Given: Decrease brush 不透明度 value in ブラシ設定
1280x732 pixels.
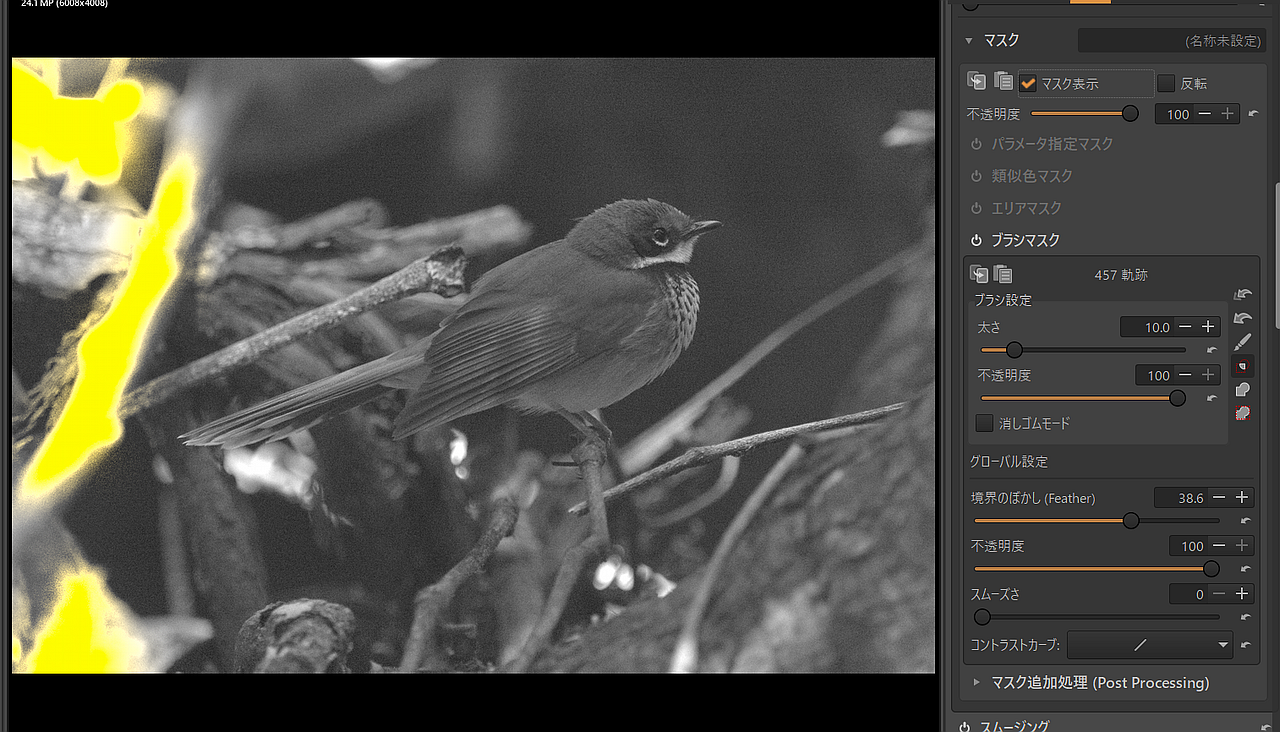Looking at the screenshot, I should pyautogui.click(x=1185, y=375).
